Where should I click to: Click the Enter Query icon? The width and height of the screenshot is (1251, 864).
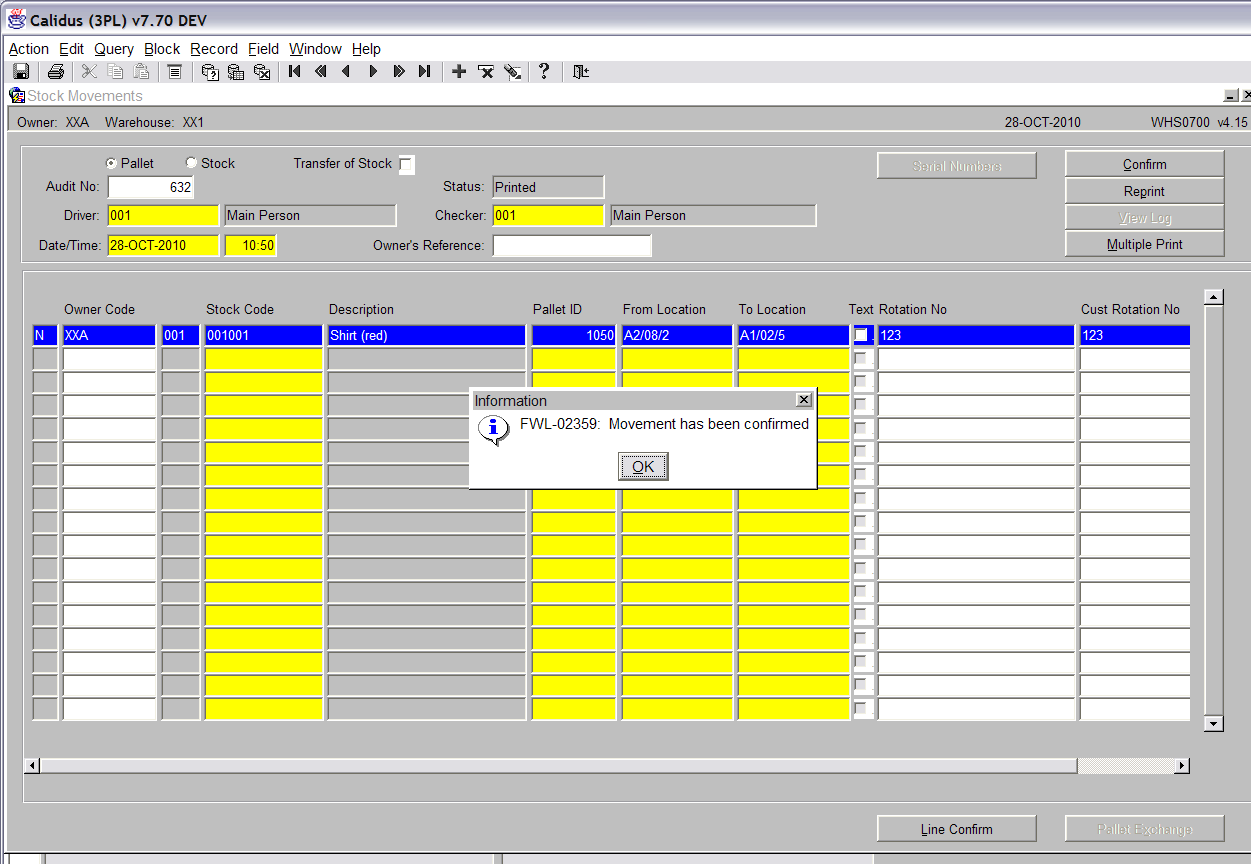coord(210,71)
